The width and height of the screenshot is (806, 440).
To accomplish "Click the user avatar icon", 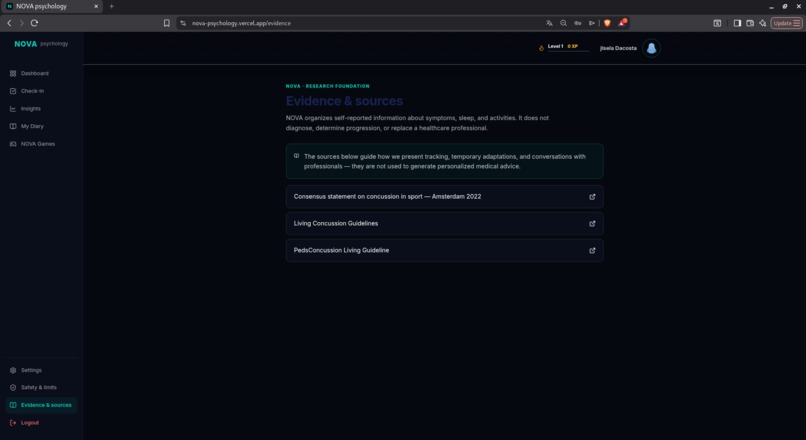I will 651,48.
